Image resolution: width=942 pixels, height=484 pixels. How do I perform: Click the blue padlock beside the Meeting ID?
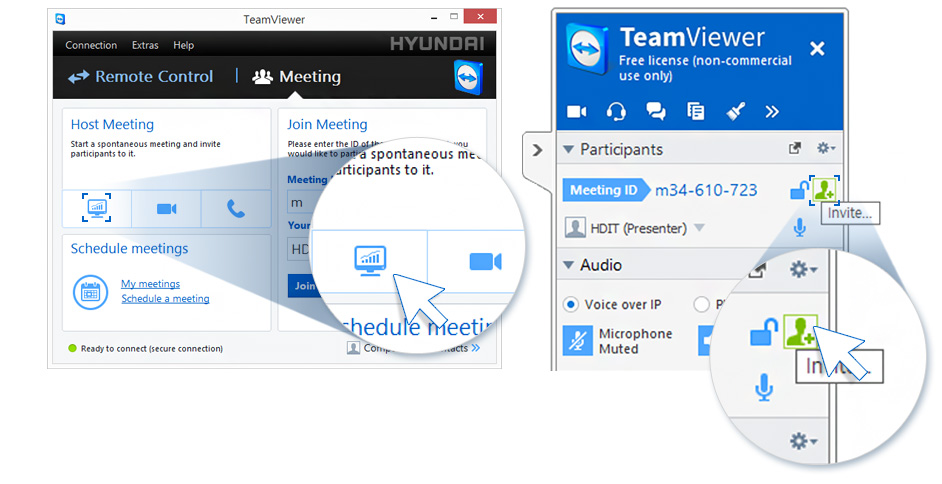(799, 191)
